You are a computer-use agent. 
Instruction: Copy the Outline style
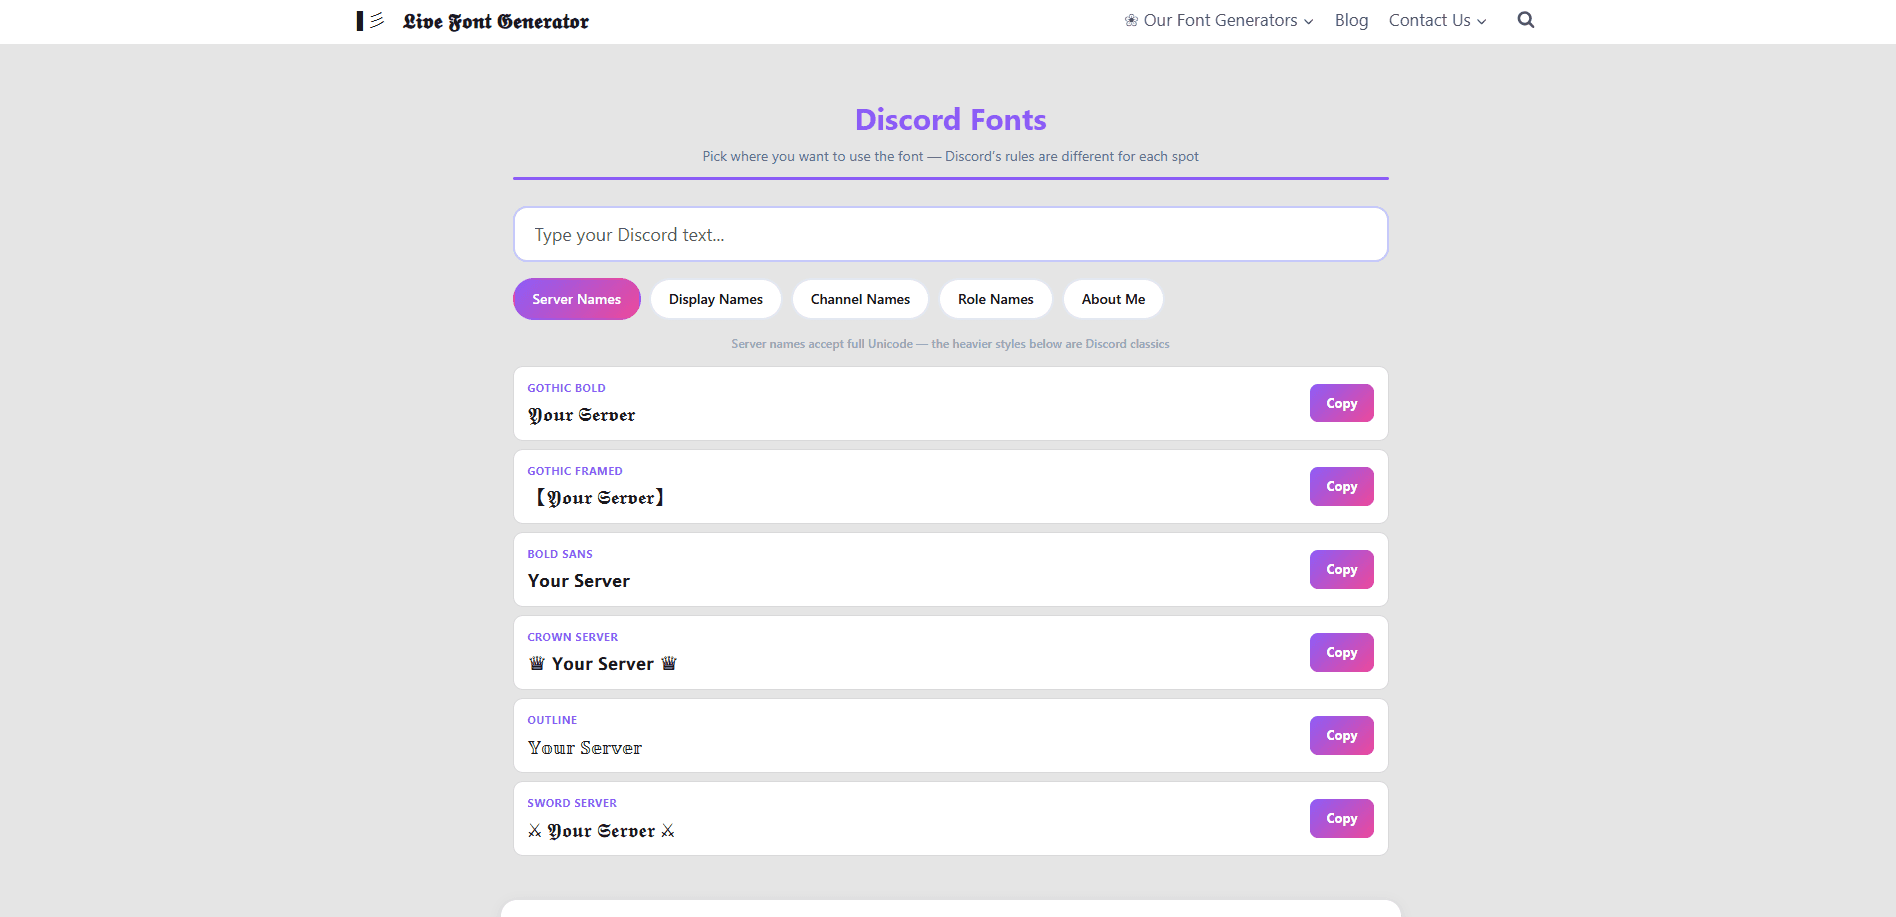click(x=1341, y=735)
